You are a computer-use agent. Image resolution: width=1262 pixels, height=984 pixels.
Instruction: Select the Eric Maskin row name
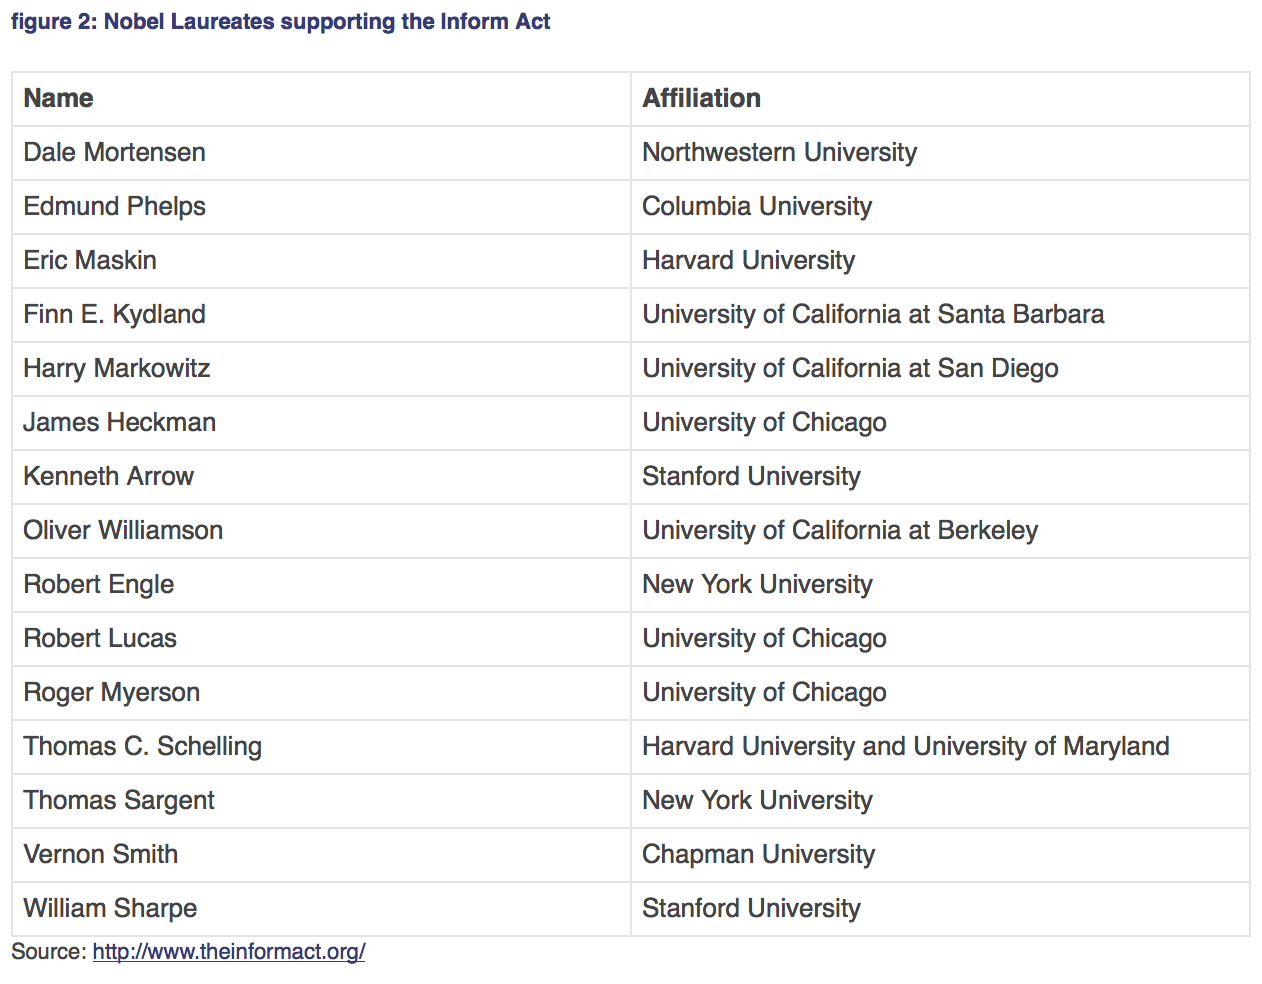pos(90,260)
